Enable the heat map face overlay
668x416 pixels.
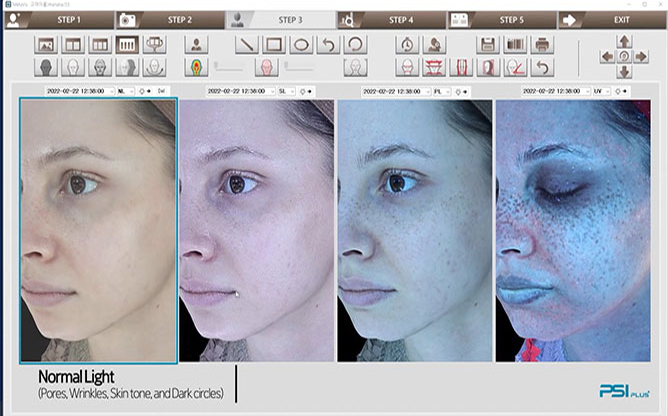[196, 67]
